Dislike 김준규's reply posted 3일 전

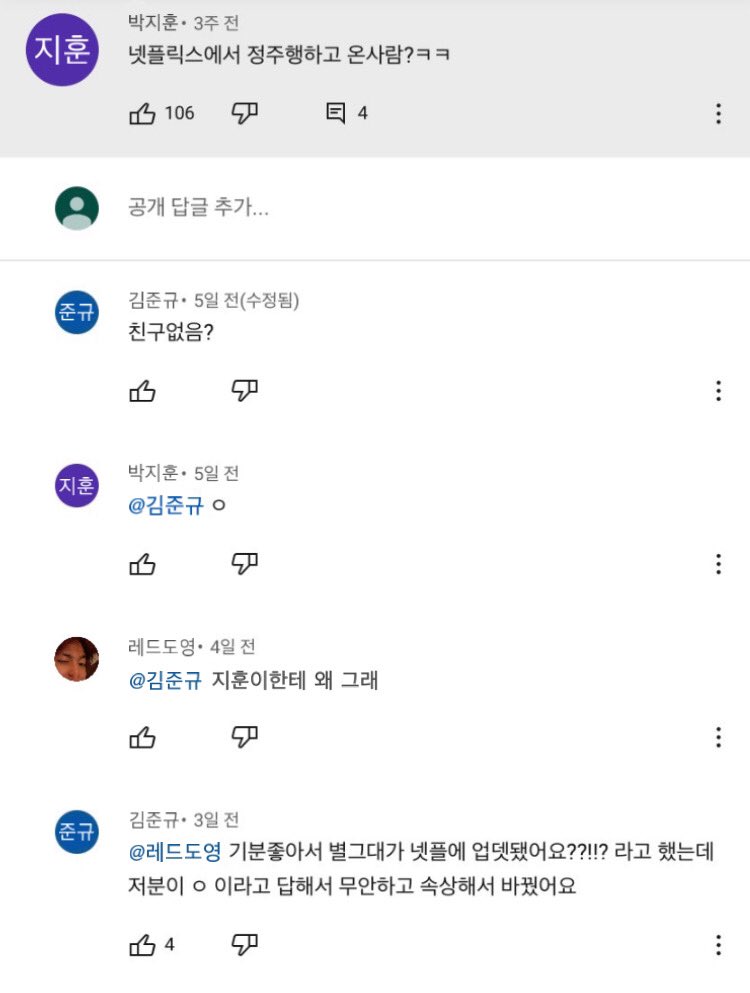tap(245, 944)
